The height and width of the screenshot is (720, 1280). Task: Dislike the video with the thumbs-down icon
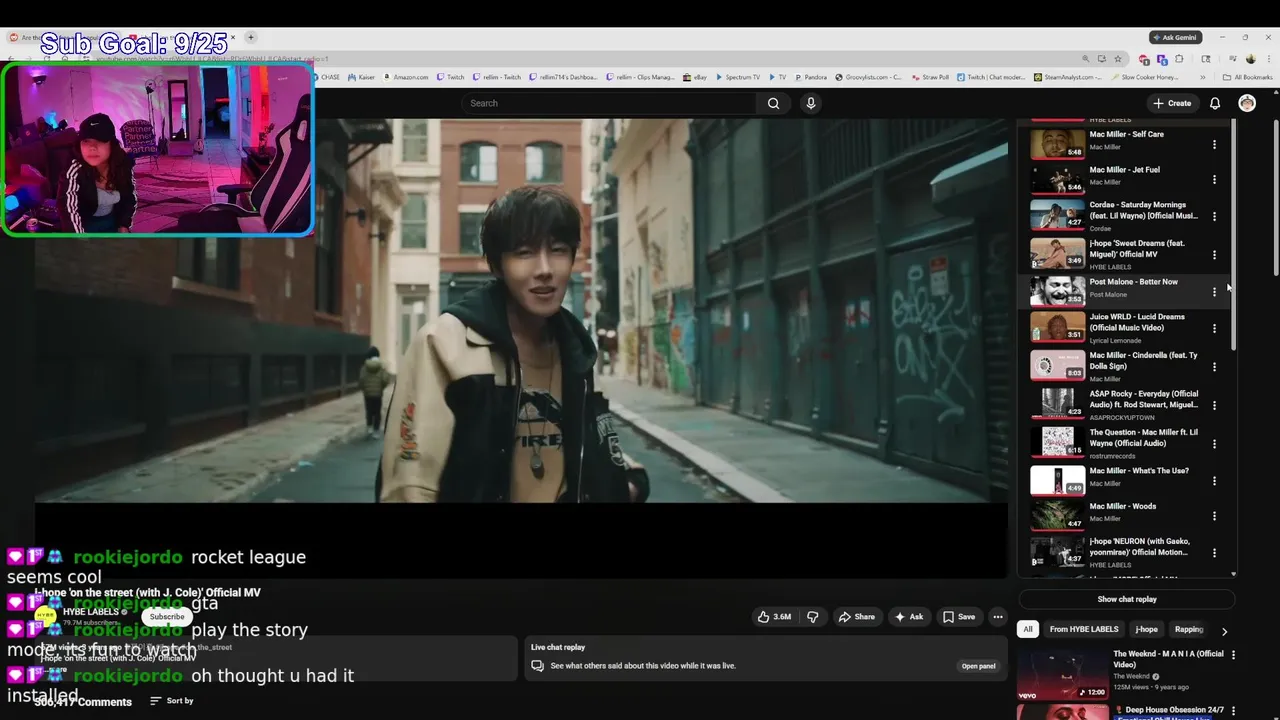tap(812, 617)
